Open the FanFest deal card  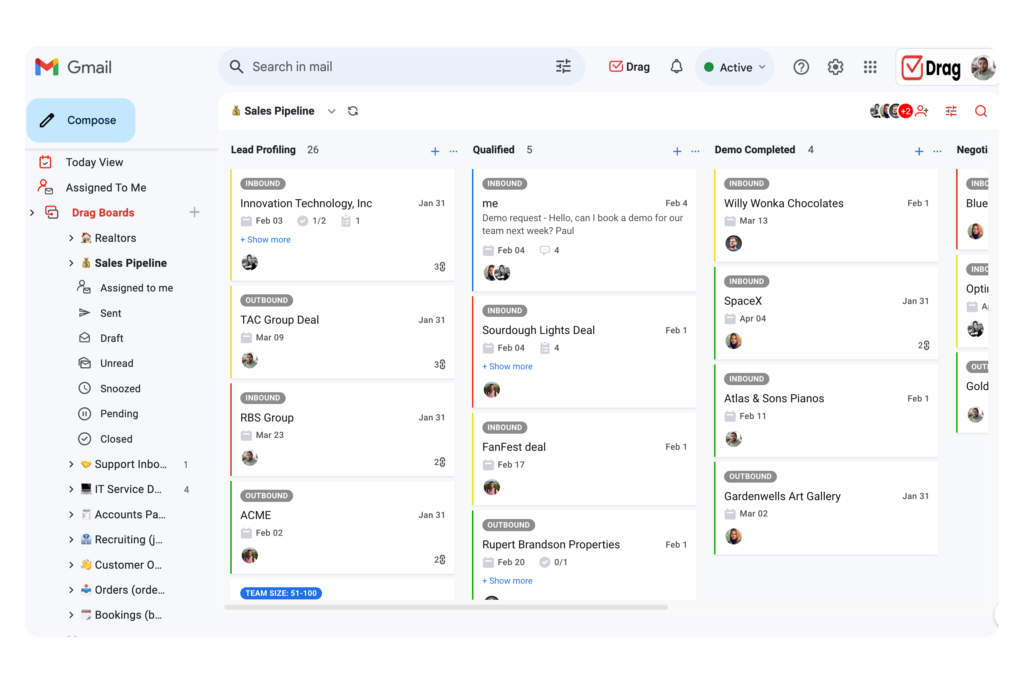click(x=584, y=459)
